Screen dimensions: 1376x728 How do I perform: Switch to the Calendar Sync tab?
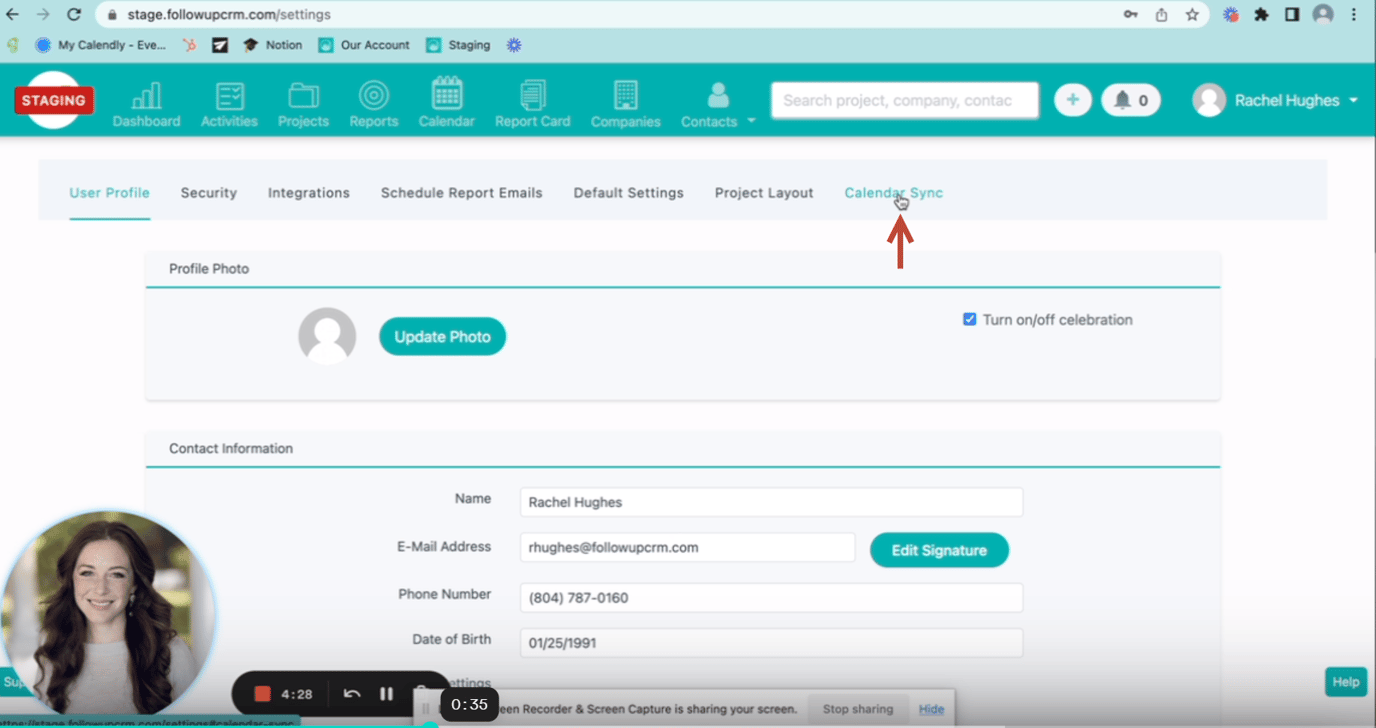click(x=893, y=193)
